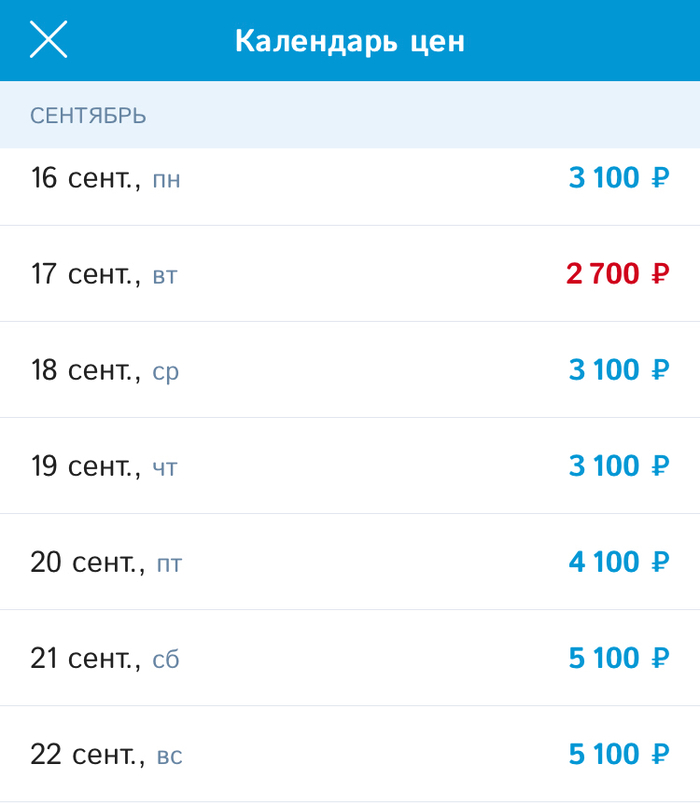Tap the 4 100 ₽ price

pos(618,563)
